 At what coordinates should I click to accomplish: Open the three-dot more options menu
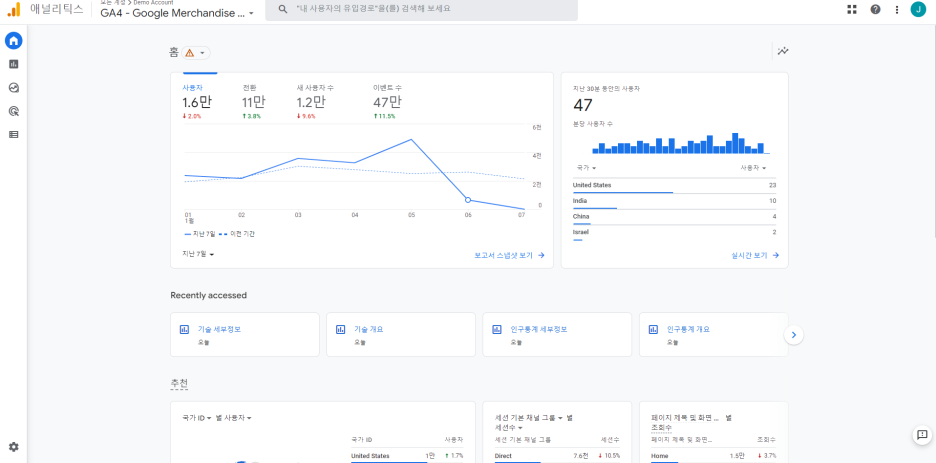pyautogui.click(x=897, y=9)
